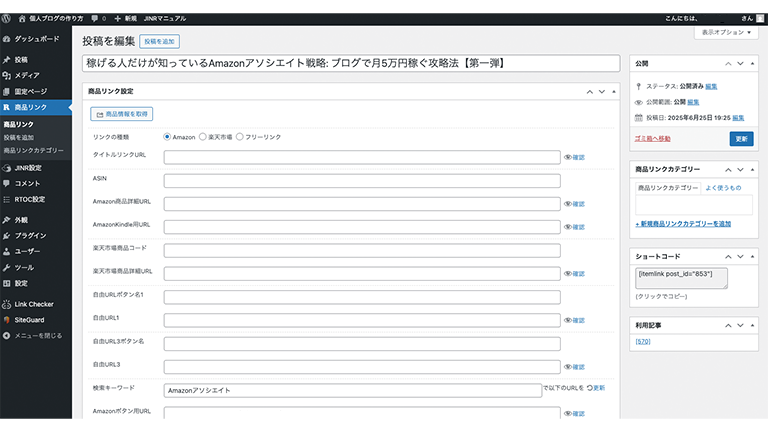Select フリーリンク link type radio
The image size is (768, 432).
240,137
